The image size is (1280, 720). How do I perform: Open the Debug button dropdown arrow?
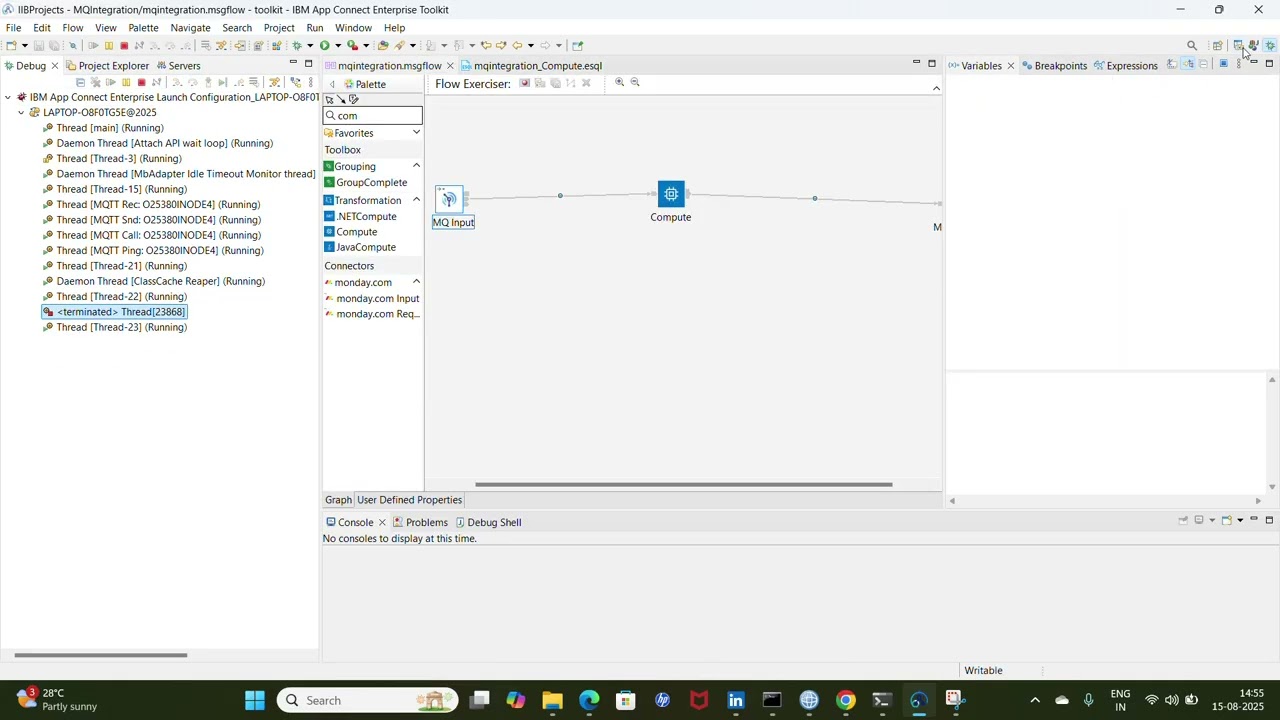(309, 46)
